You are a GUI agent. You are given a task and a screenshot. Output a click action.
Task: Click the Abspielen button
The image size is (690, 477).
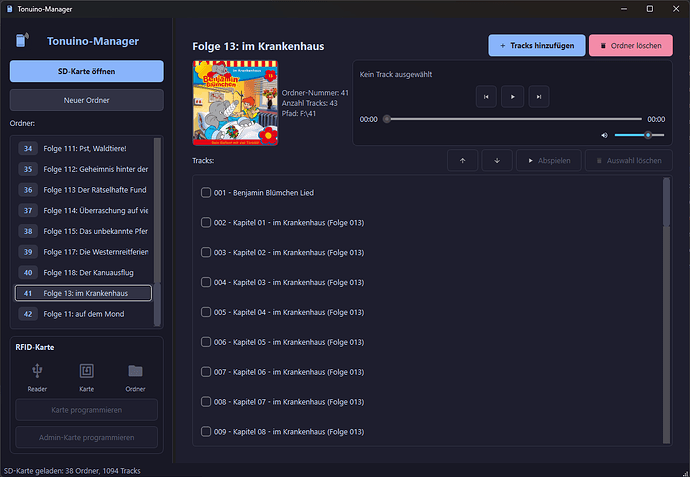click(549, 161)
